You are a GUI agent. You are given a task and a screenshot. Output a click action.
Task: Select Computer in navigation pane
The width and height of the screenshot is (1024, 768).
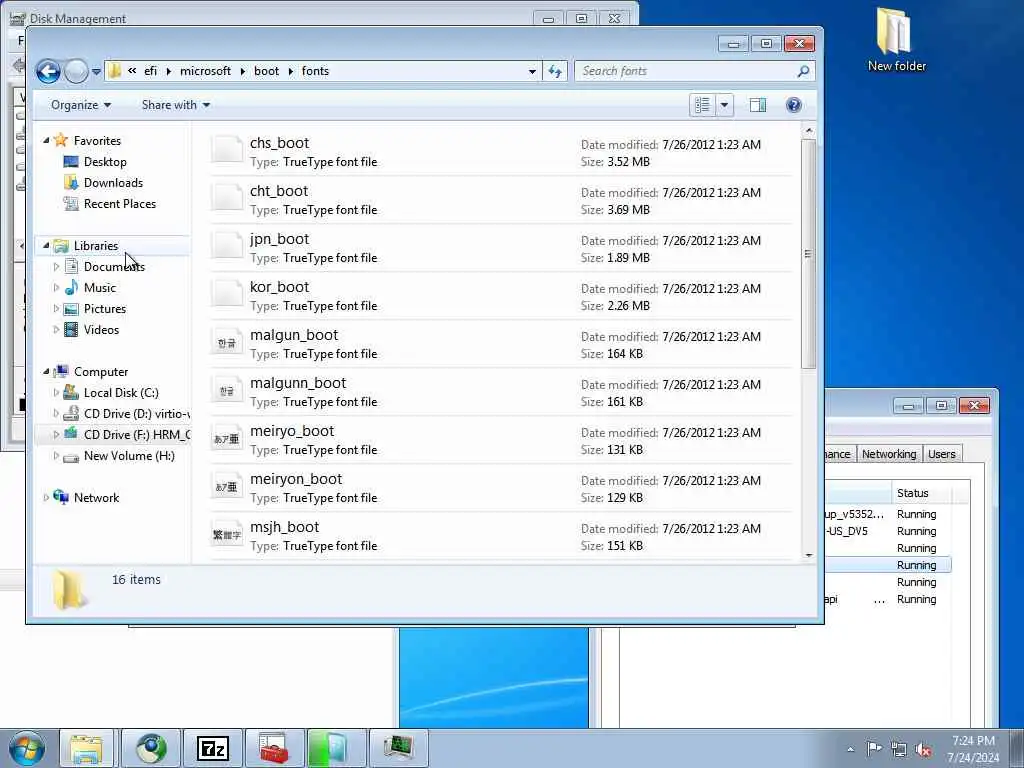point(101,372)
